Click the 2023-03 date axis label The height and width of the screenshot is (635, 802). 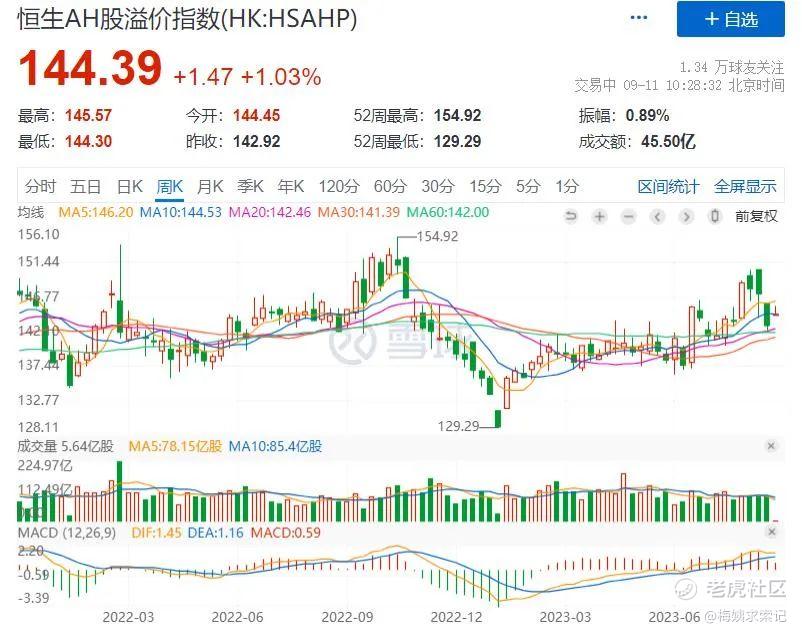565,617
